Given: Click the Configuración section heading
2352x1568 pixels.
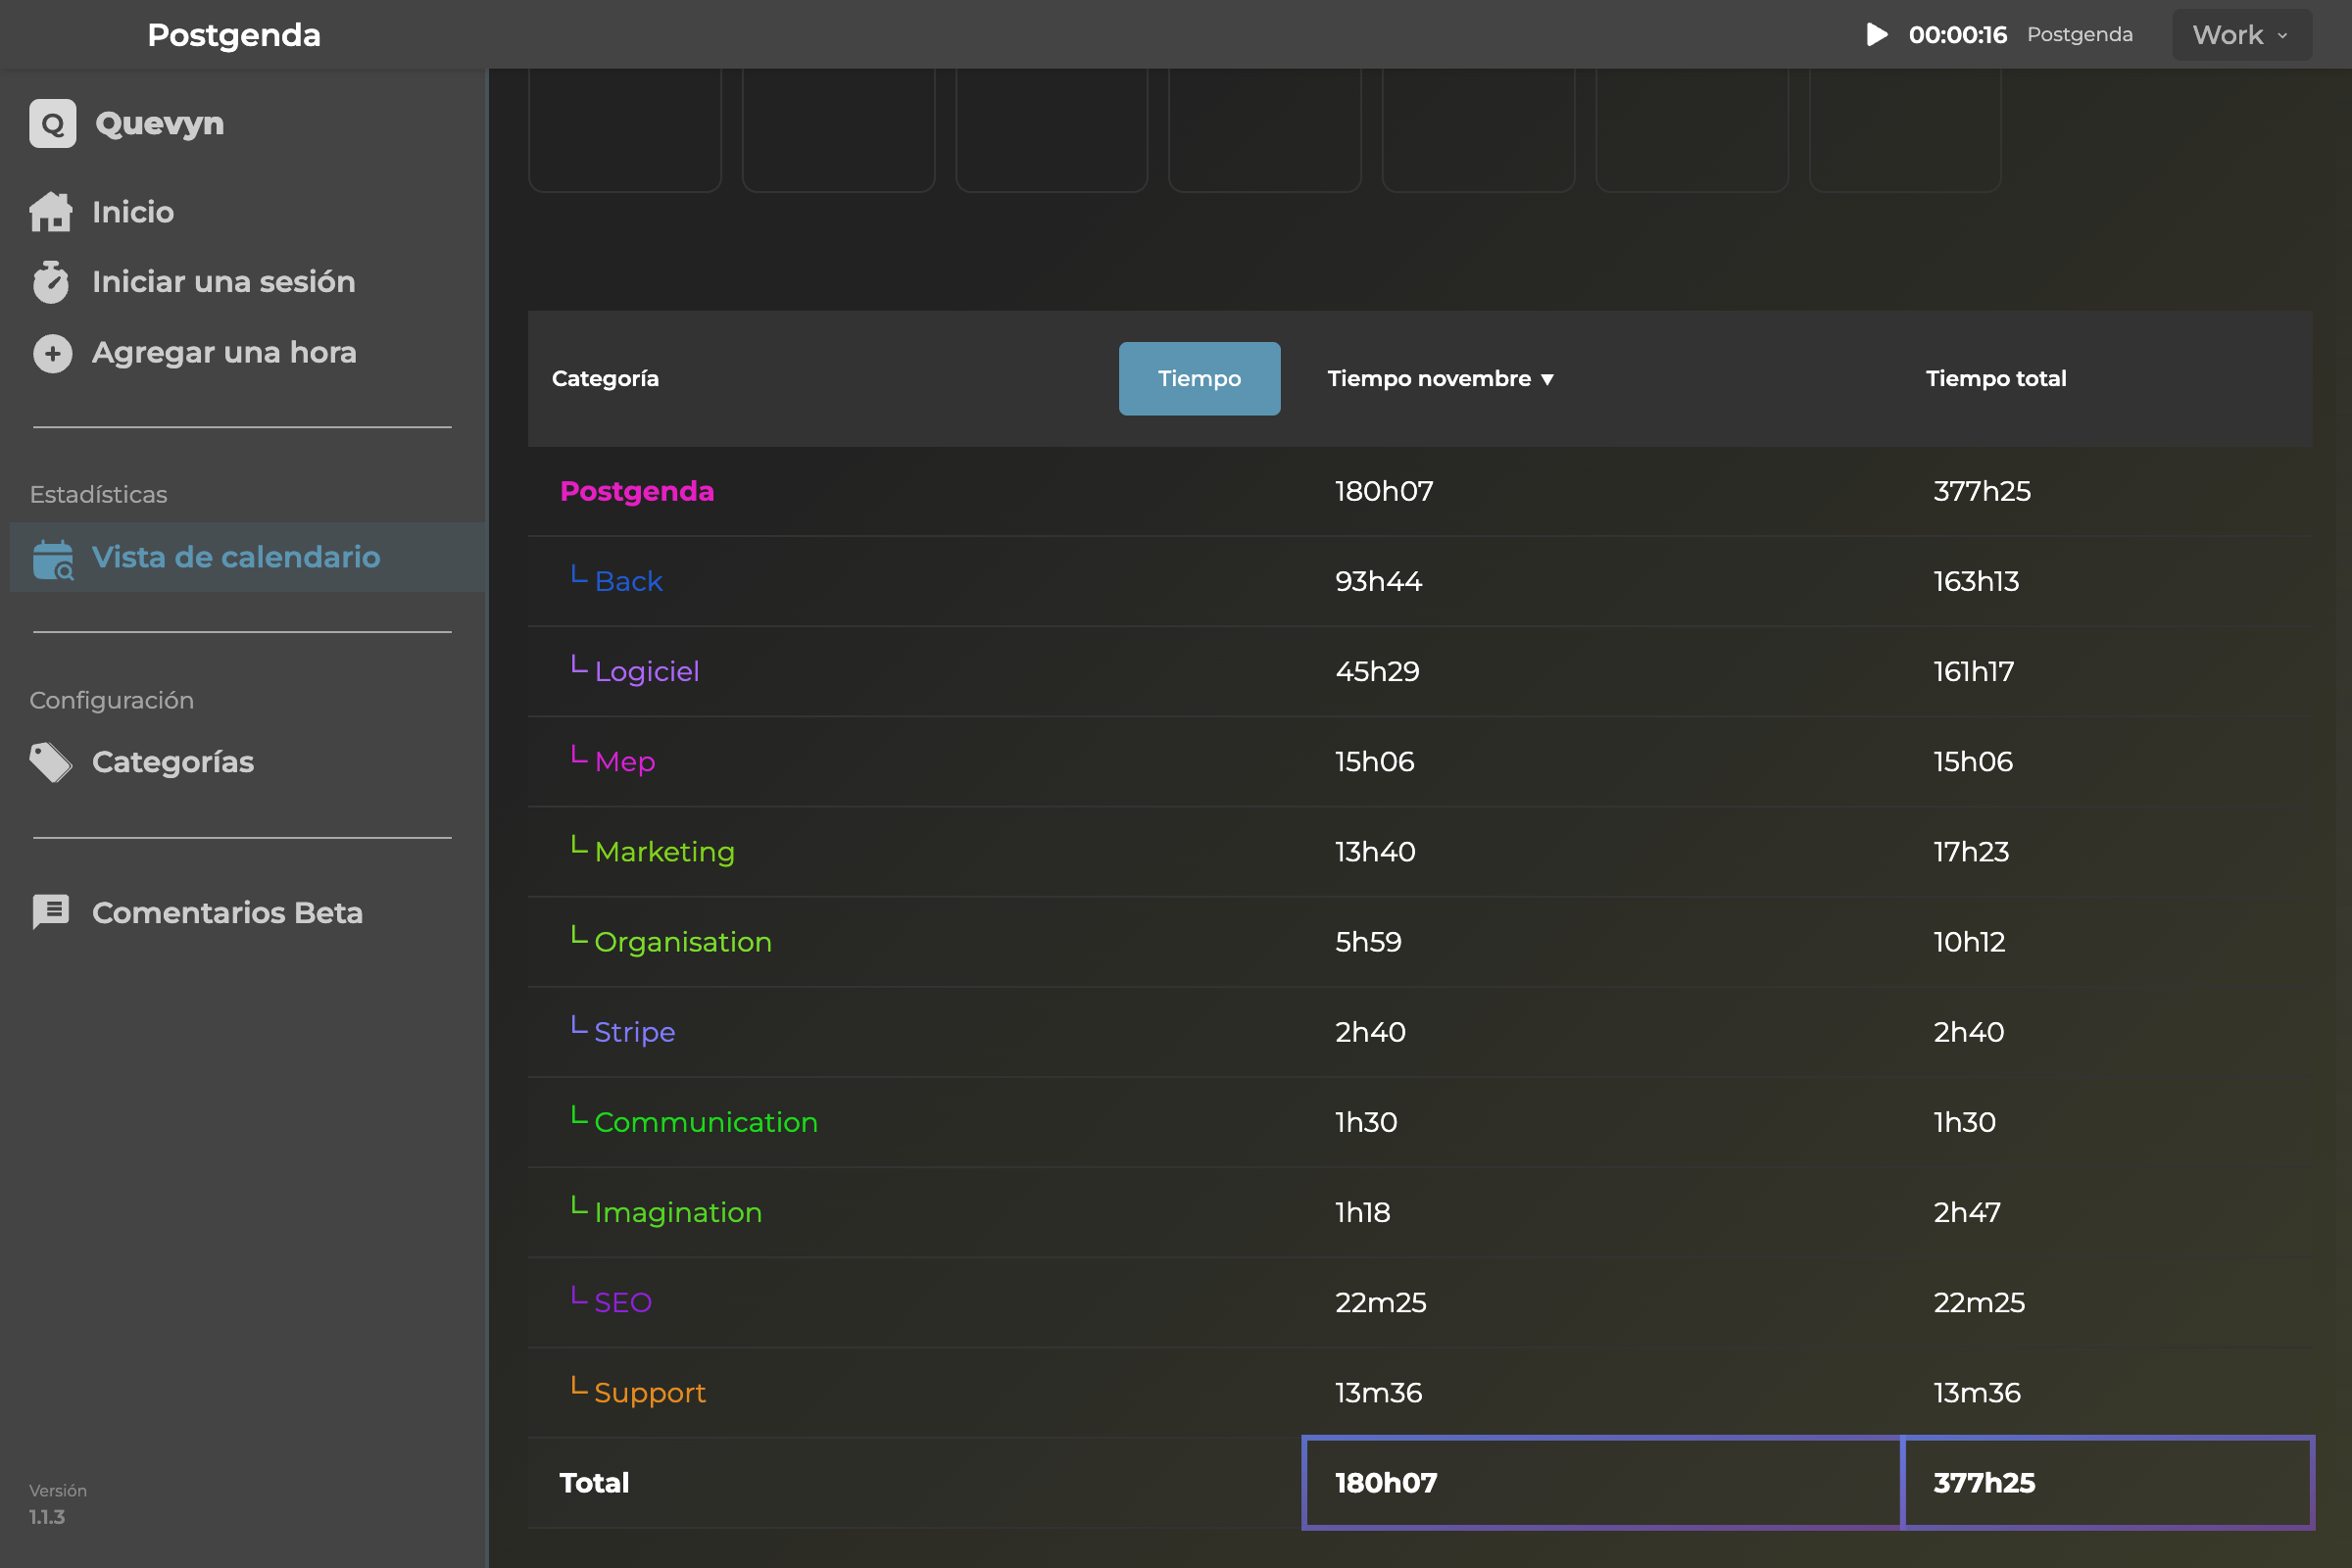Looking at the screenshot, I should (x=111, y=700).
